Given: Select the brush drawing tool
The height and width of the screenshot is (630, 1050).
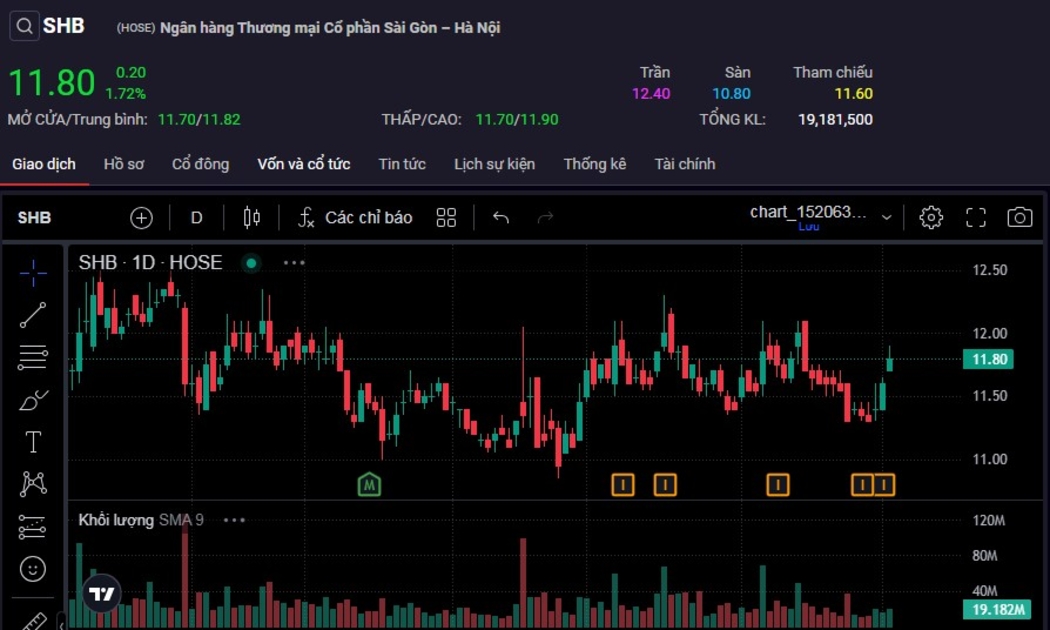Looking at the screenshot, I should [x=33, y=400].
